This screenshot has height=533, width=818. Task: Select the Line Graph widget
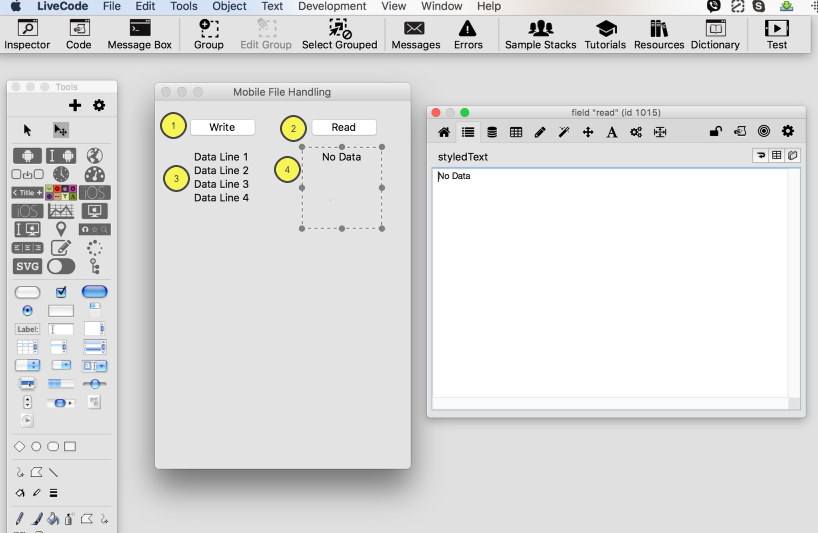pos(61,211)
